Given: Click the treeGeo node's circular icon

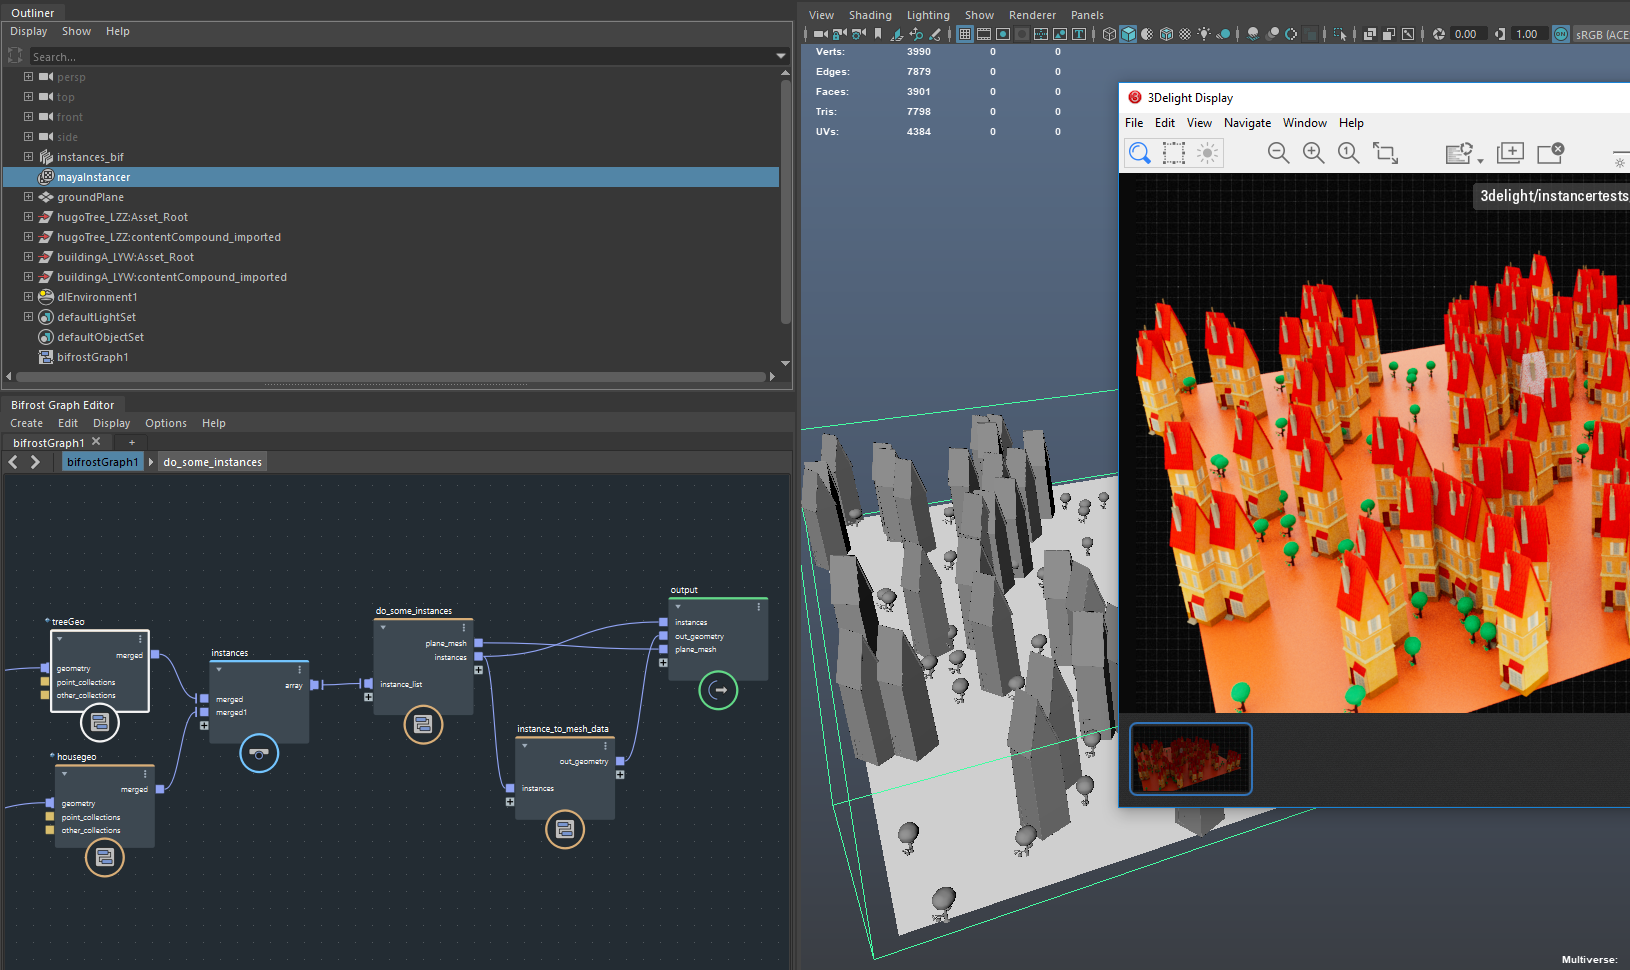Looking at the screenshot, I should pos(100,723).
